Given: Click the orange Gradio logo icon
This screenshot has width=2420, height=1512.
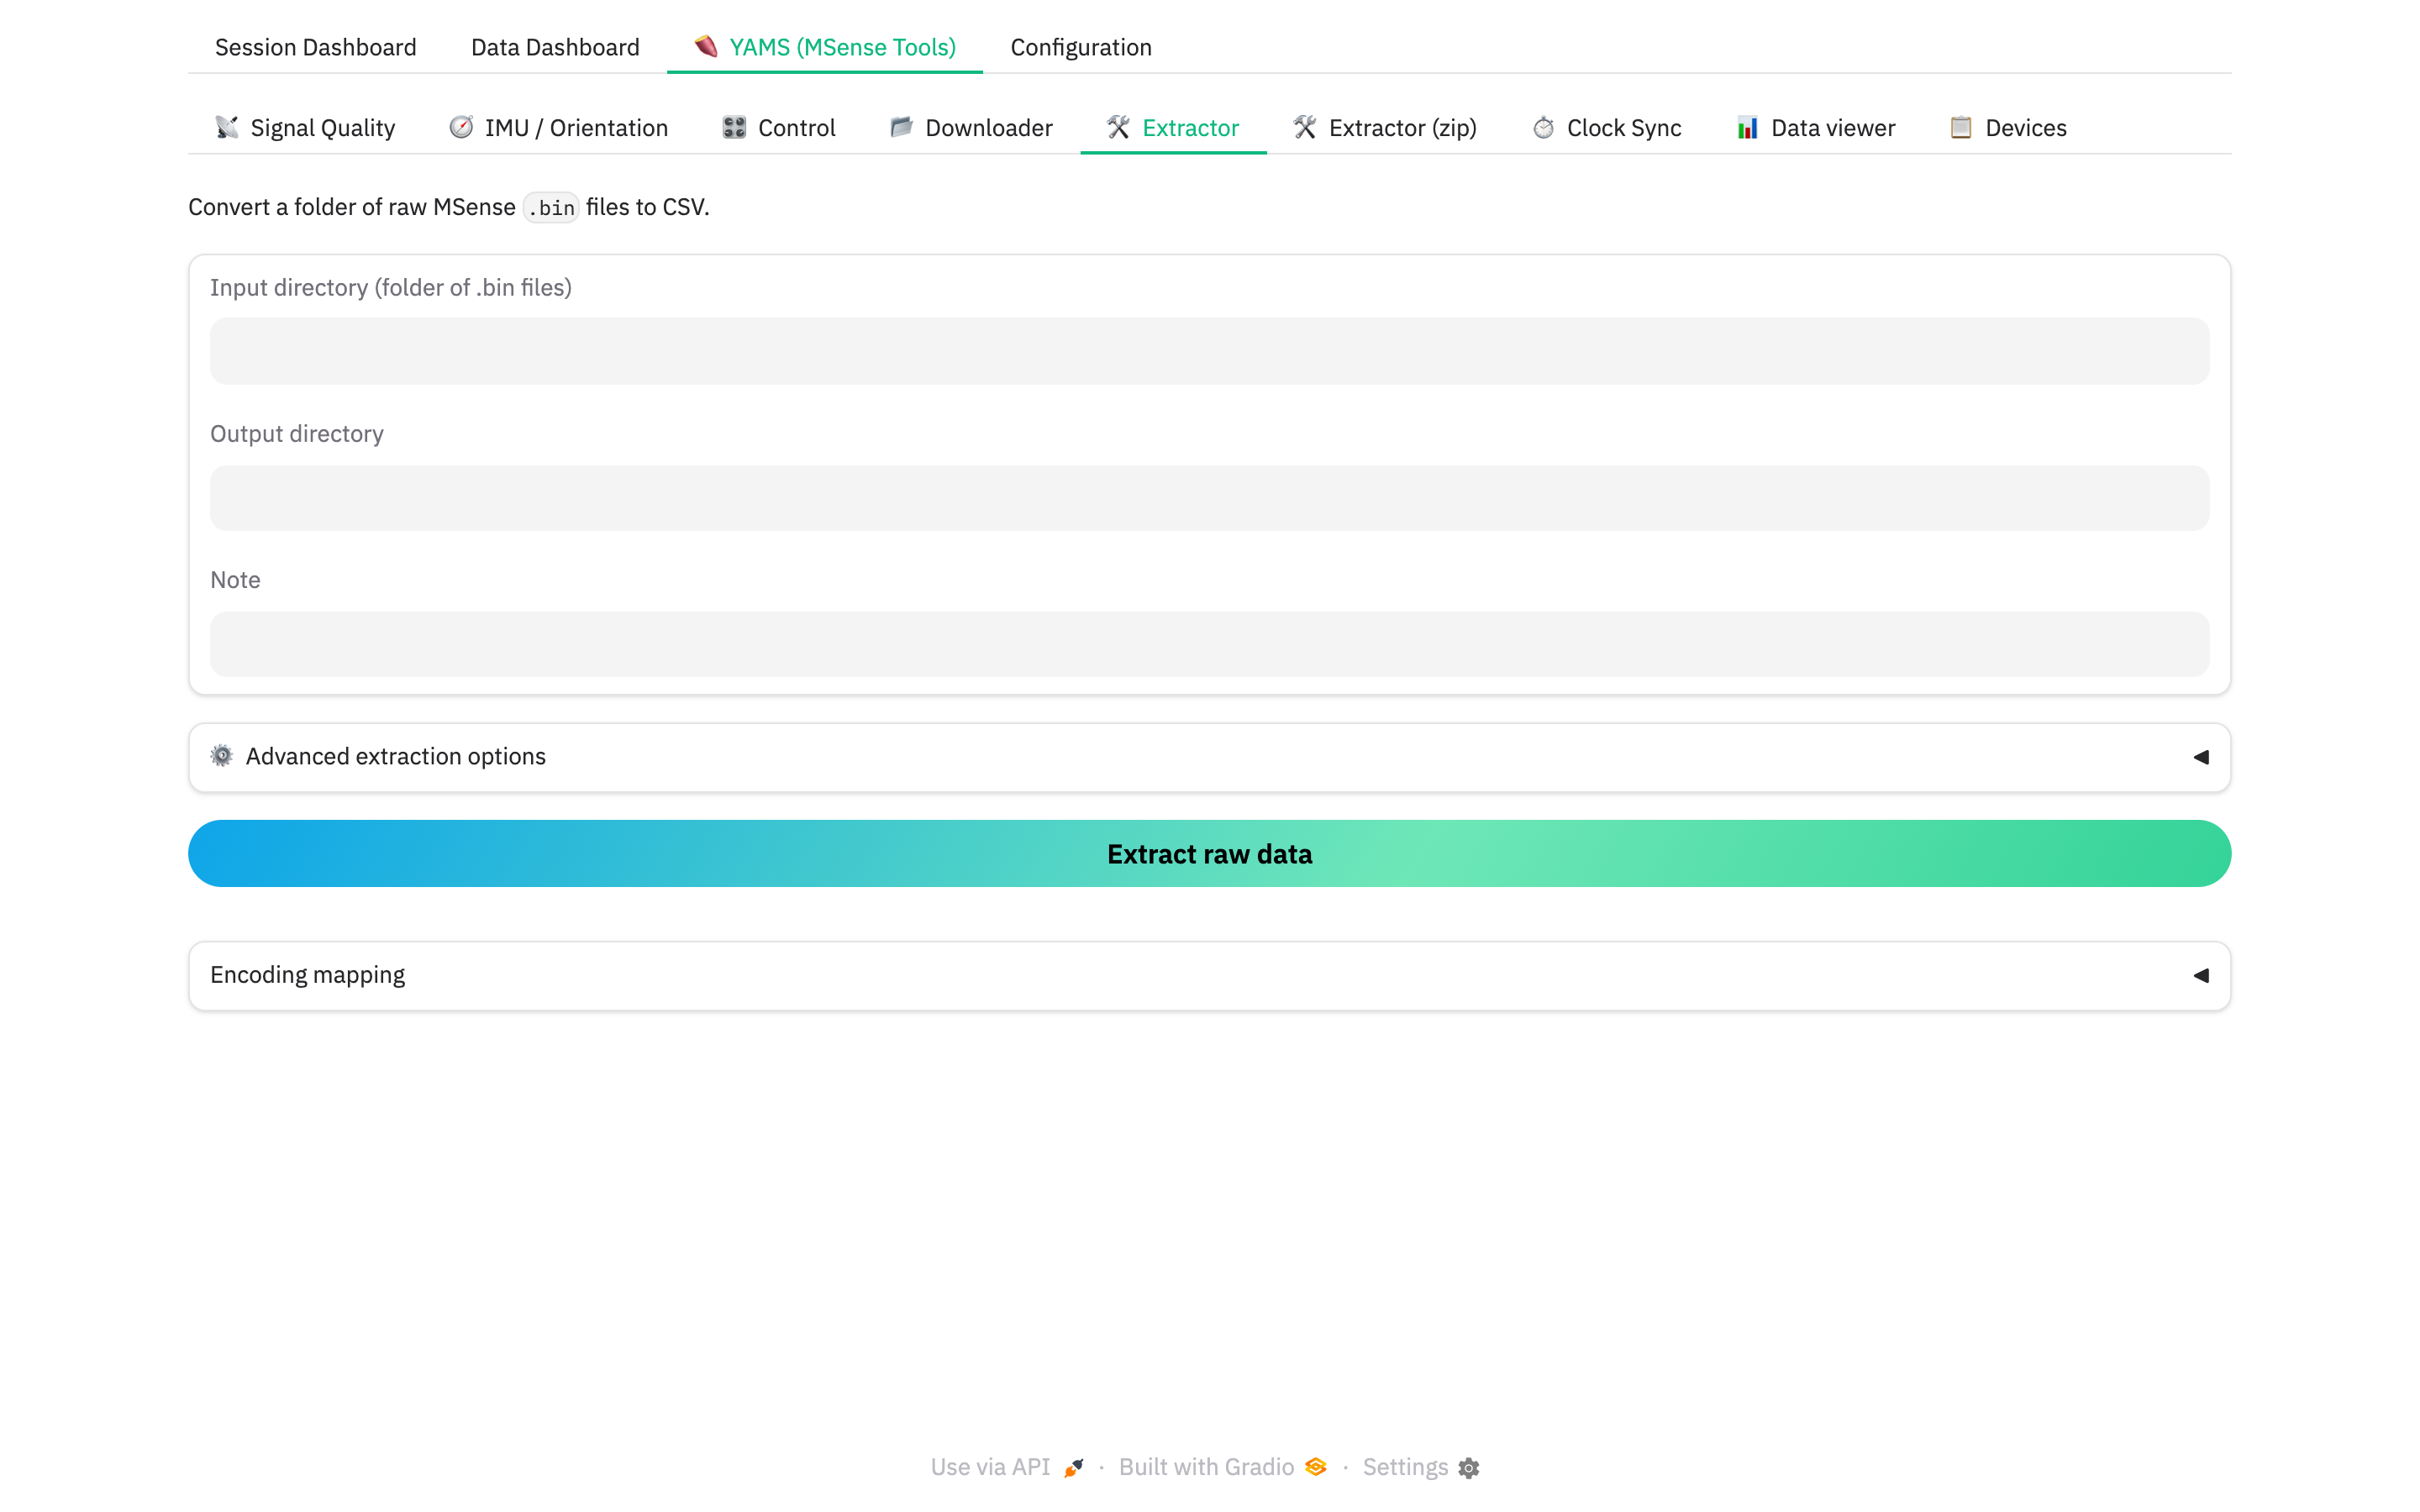Looking at the screenshot, I should pyautogui.click(x=1316, y=1466).
